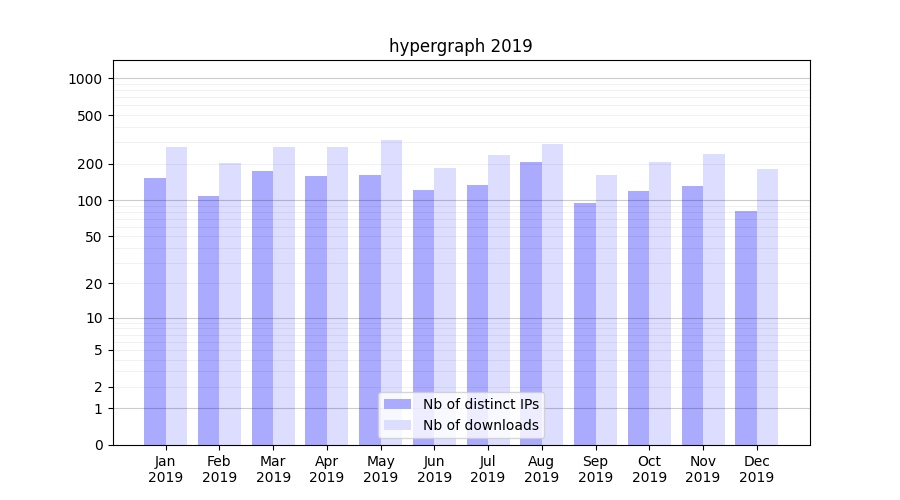The height and width of the screenshot is (500, 900).
Task: Select the May 2019 downloads bar
Action: point(392,292)
